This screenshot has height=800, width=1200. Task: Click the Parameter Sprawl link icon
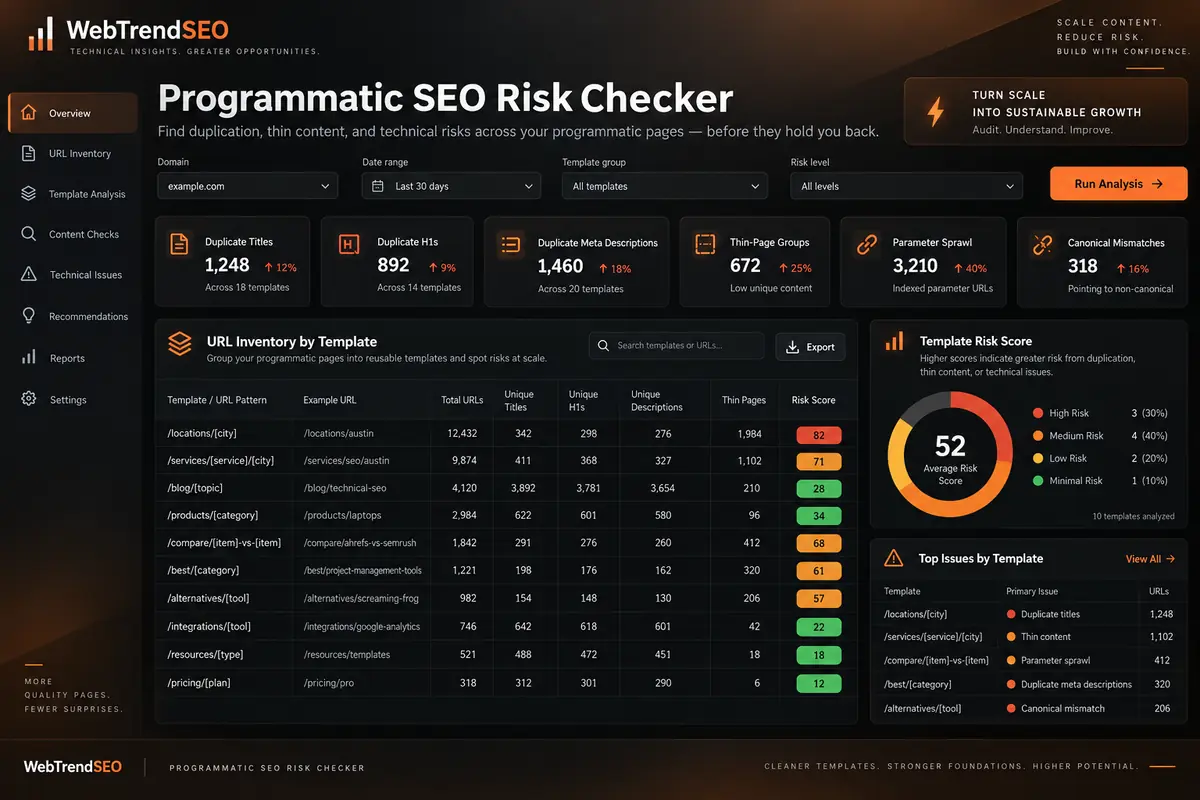866,243
